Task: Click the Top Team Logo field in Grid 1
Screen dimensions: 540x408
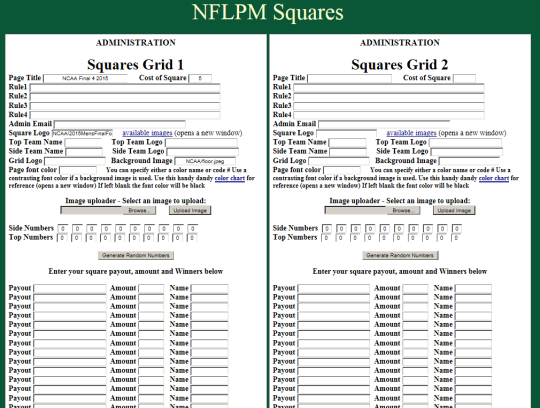Action: pos(201,143)
